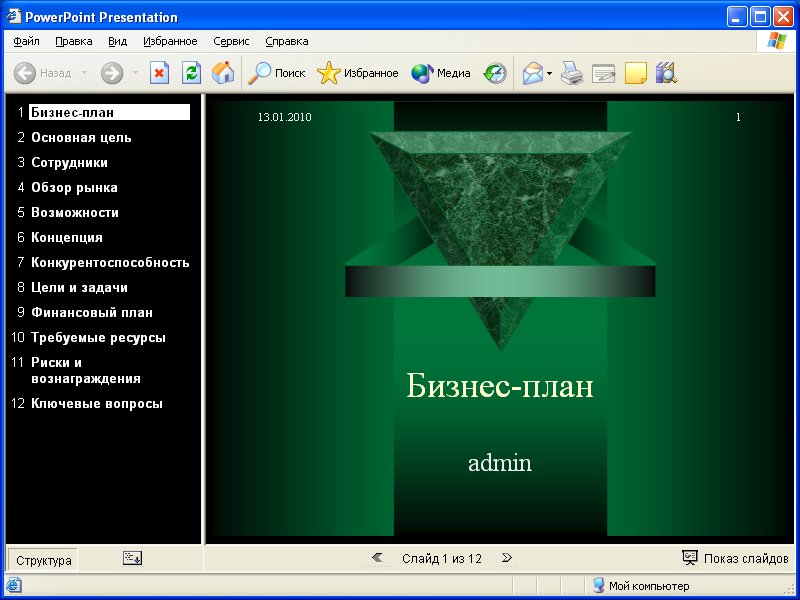The height and width of the screenshot is (600, 800).
Task: Click the Бизнес-план slide title
Action: click(x=500, y=386)
